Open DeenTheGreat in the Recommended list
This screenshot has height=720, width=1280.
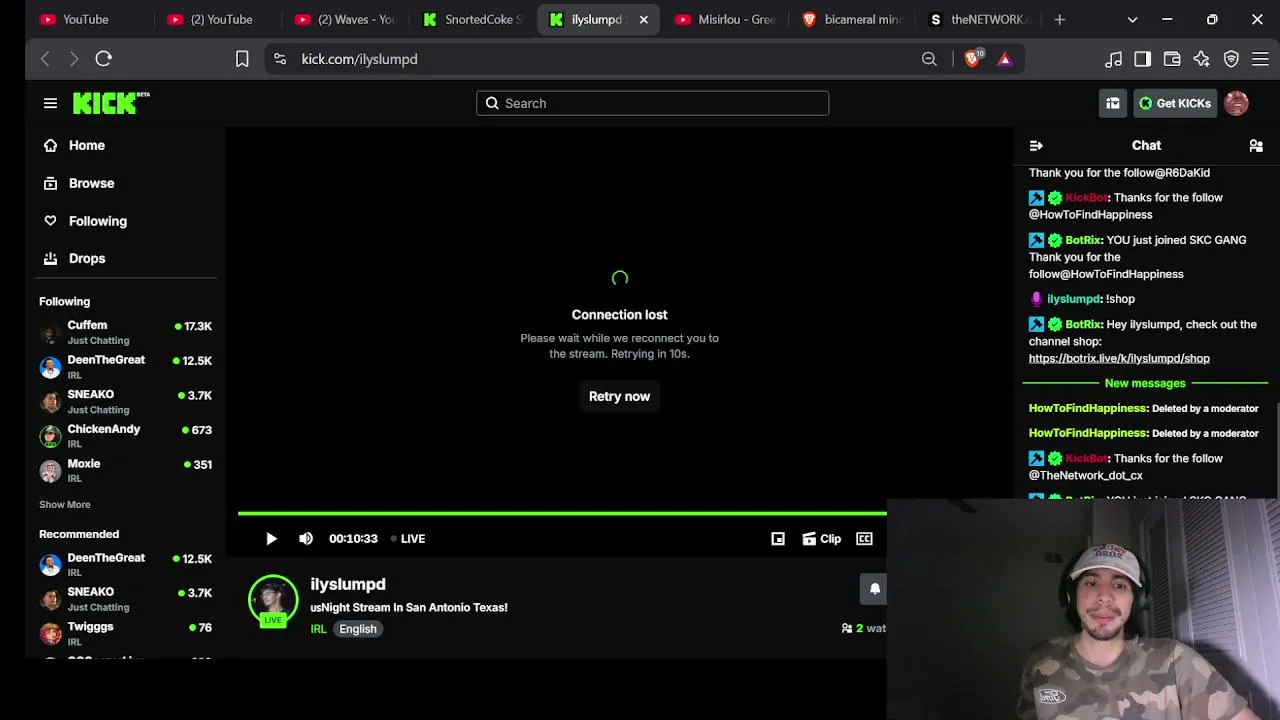pyautogui.click(x=126, y=565)
